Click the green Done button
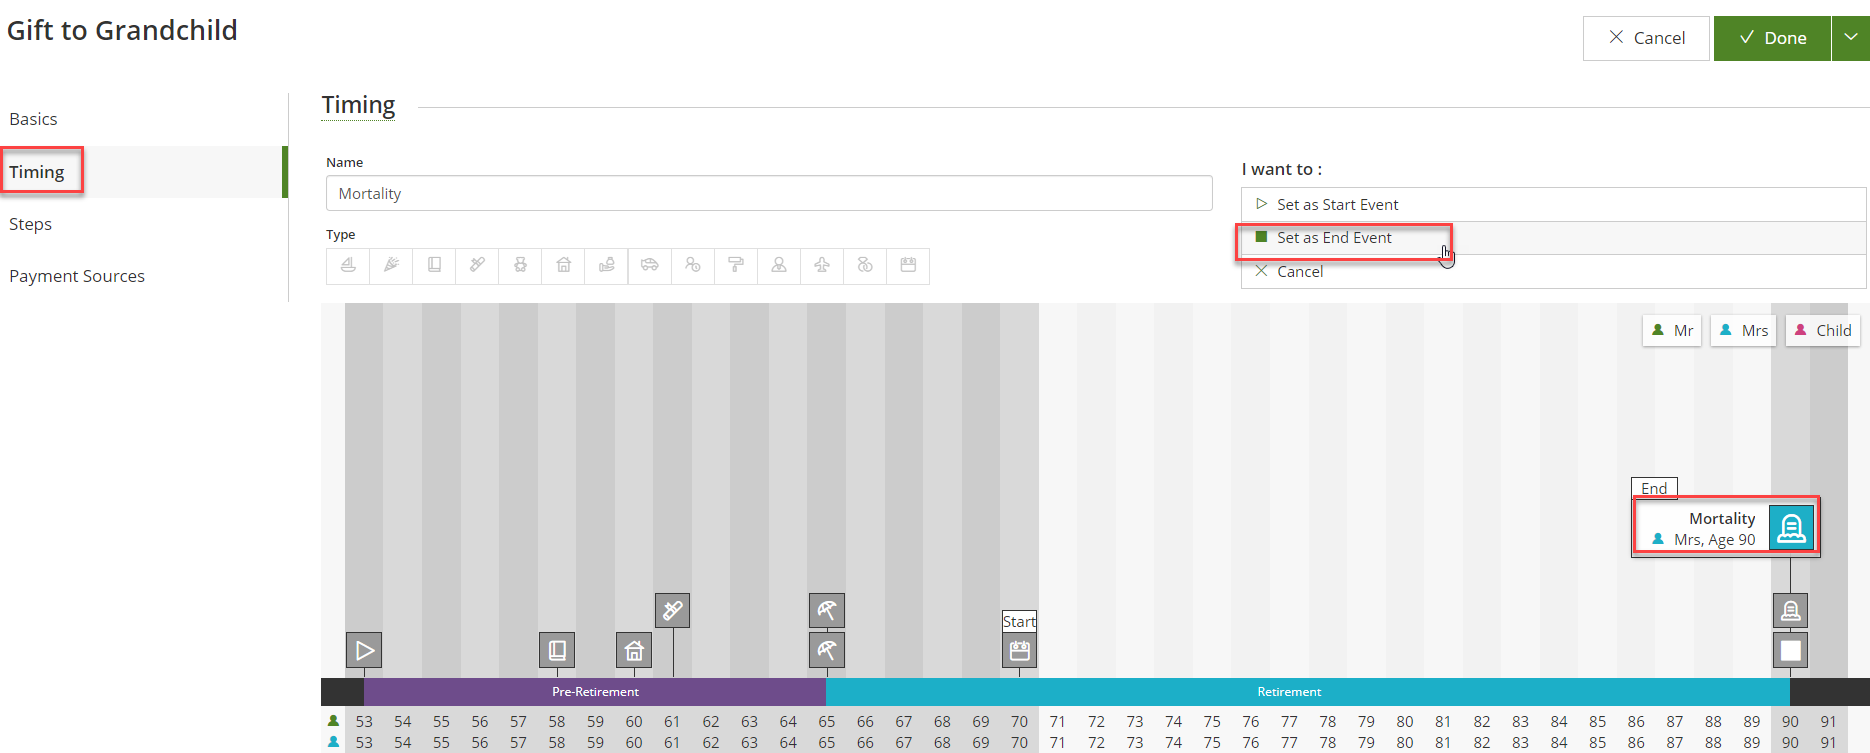The image size is (1870, 753). pos(1772,38)
